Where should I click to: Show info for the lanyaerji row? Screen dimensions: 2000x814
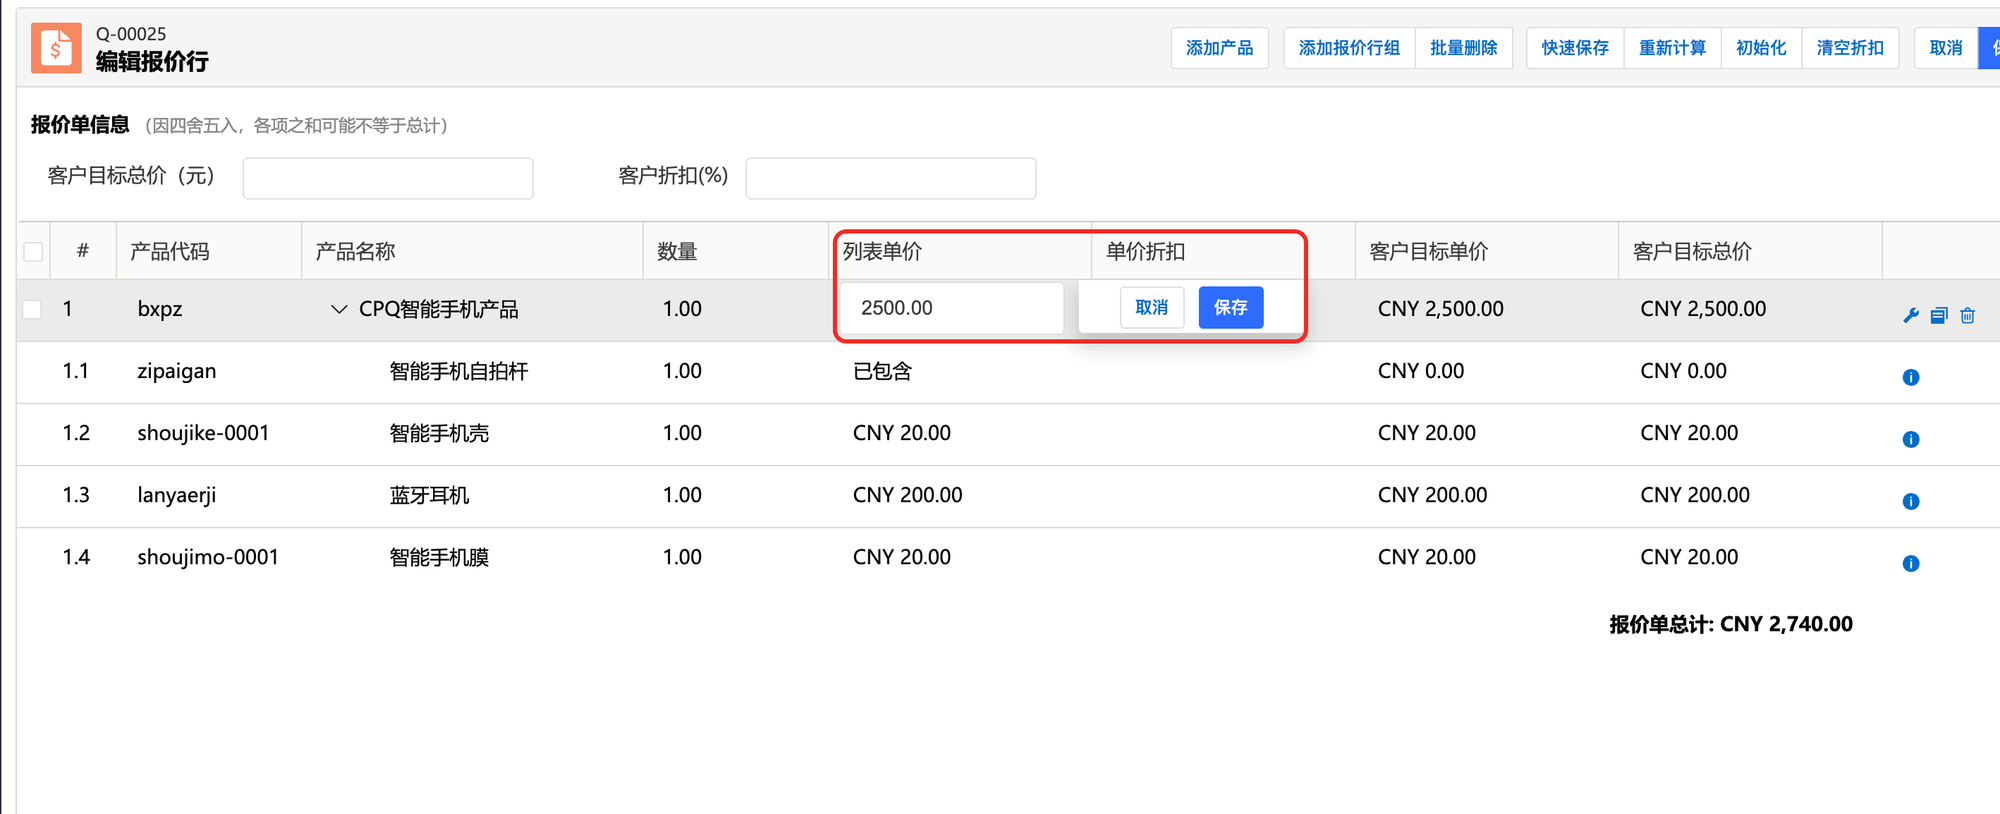(1910, 501)
